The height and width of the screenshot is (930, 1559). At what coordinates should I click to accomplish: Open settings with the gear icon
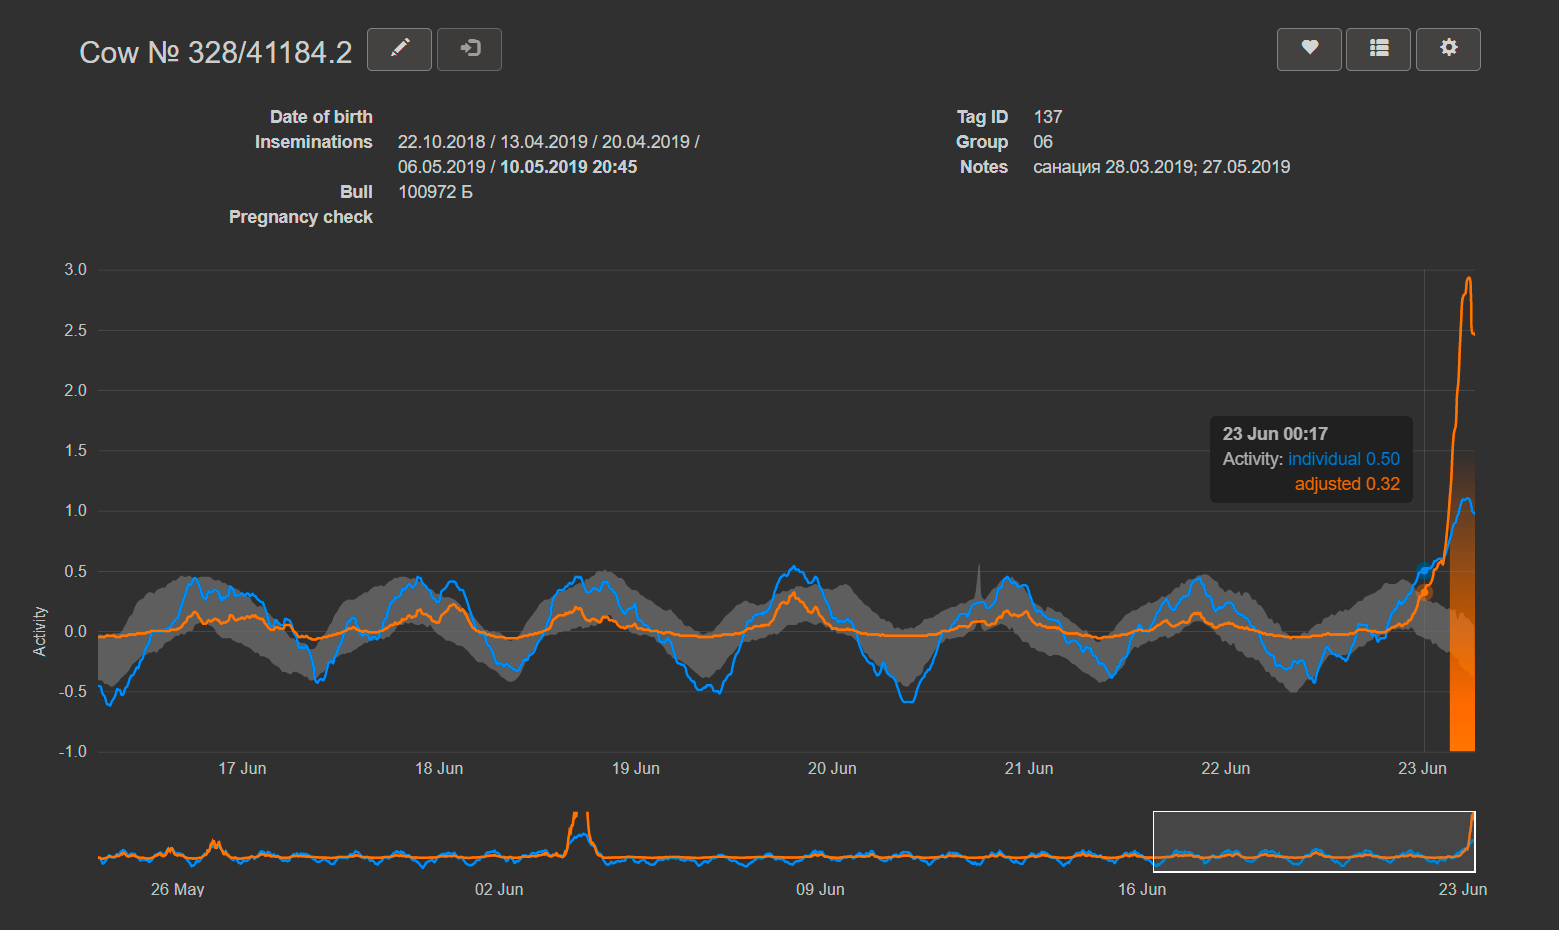[x=1448, y=49]
